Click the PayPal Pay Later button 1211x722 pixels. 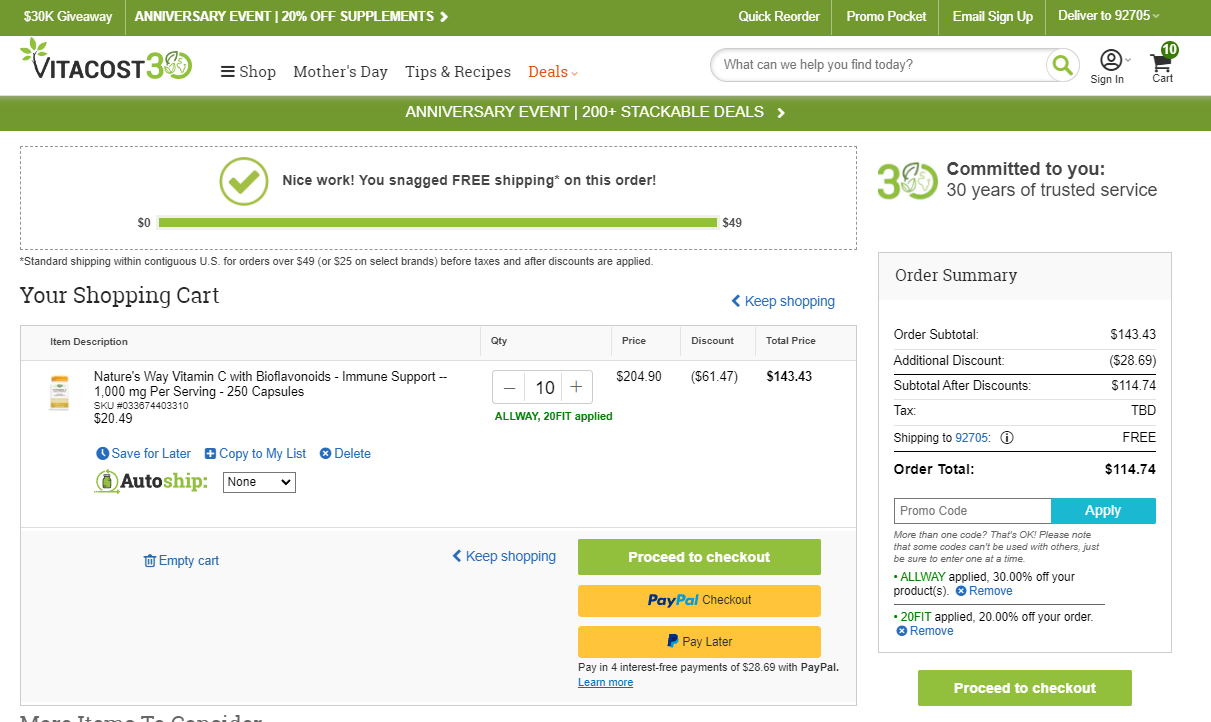(x=699, y=642)
